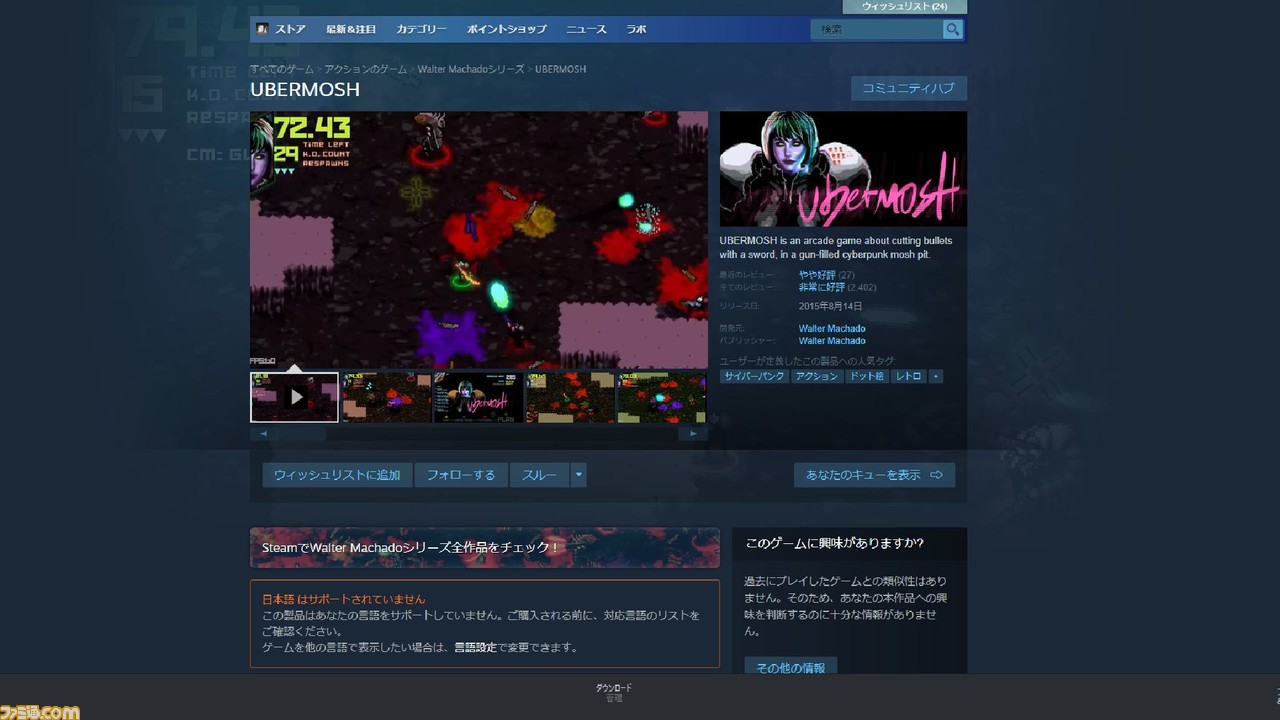Select the レトロ tag
1280x720 pixels.
[909, 377]
